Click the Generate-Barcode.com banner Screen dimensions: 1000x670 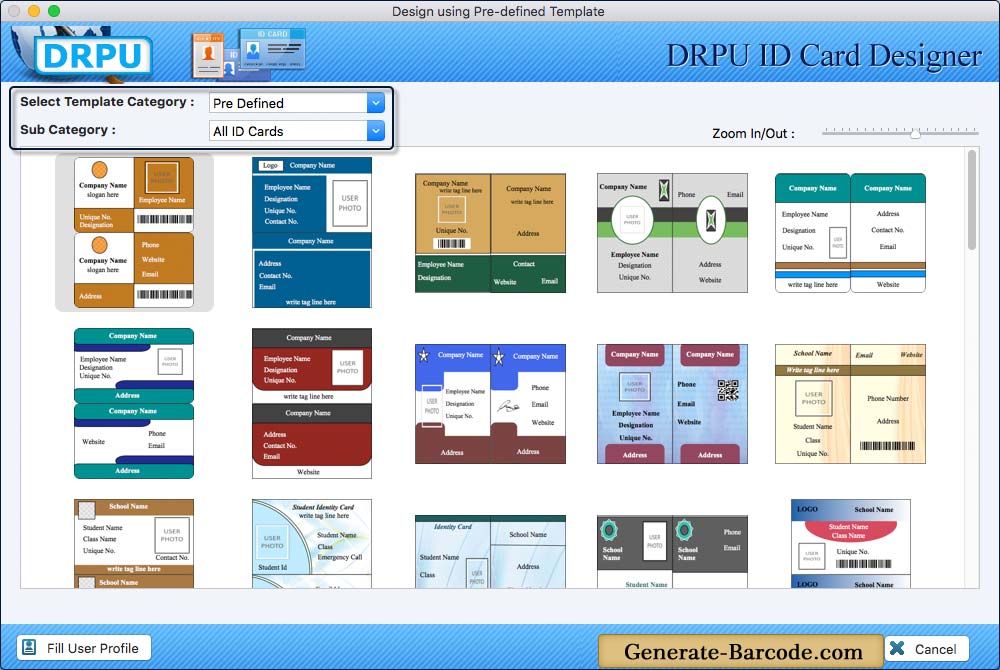(741, 652)
